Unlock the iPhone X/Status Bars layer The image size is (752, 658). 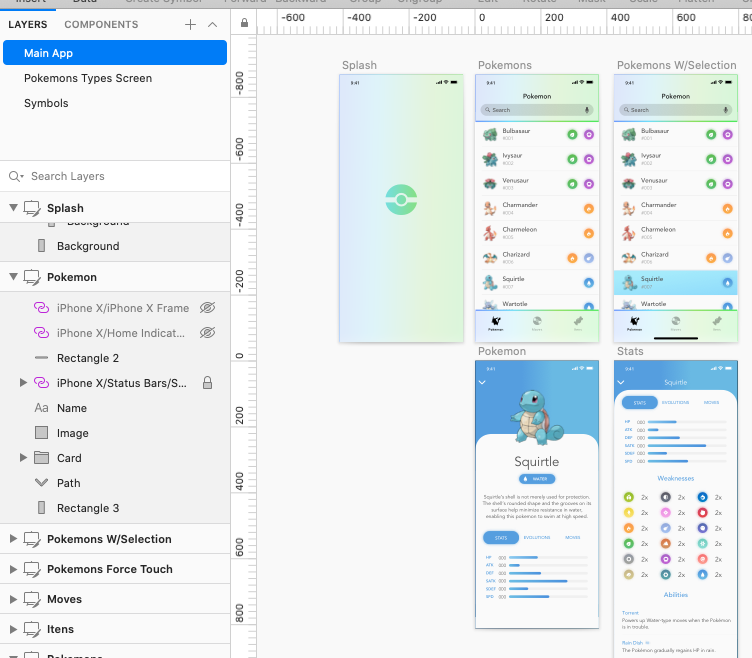[x=207, y=383]
